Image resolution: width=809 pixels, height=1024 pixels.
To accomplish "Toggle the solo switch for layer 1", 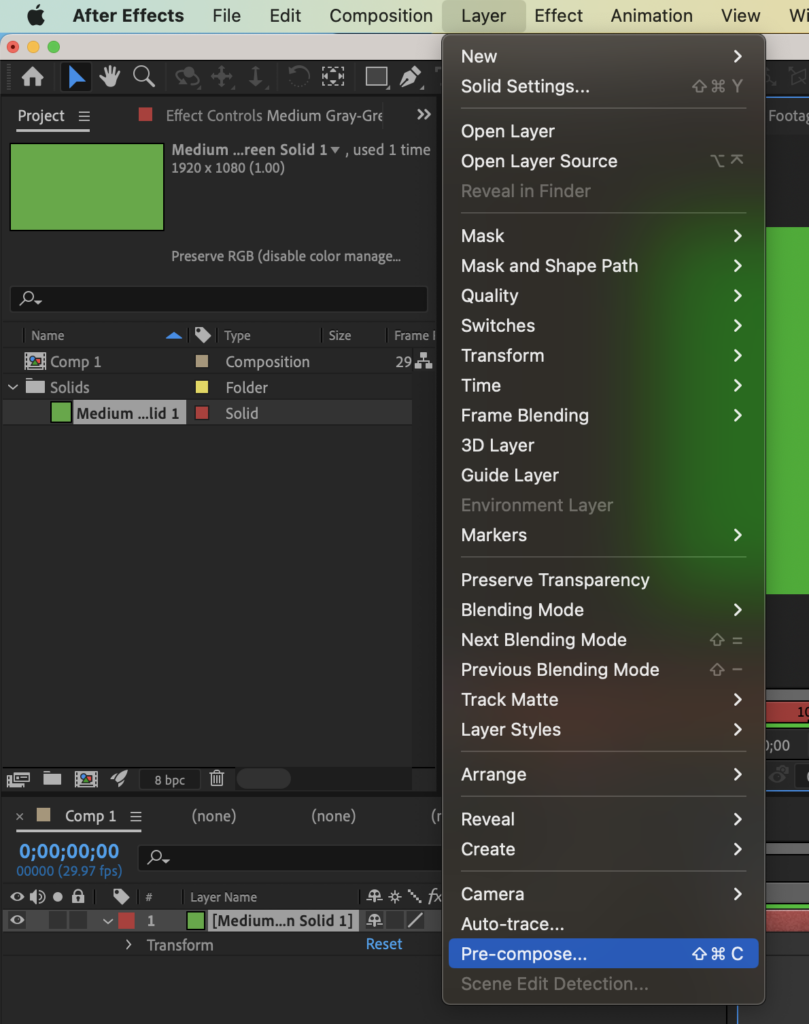I will (57, 920).
